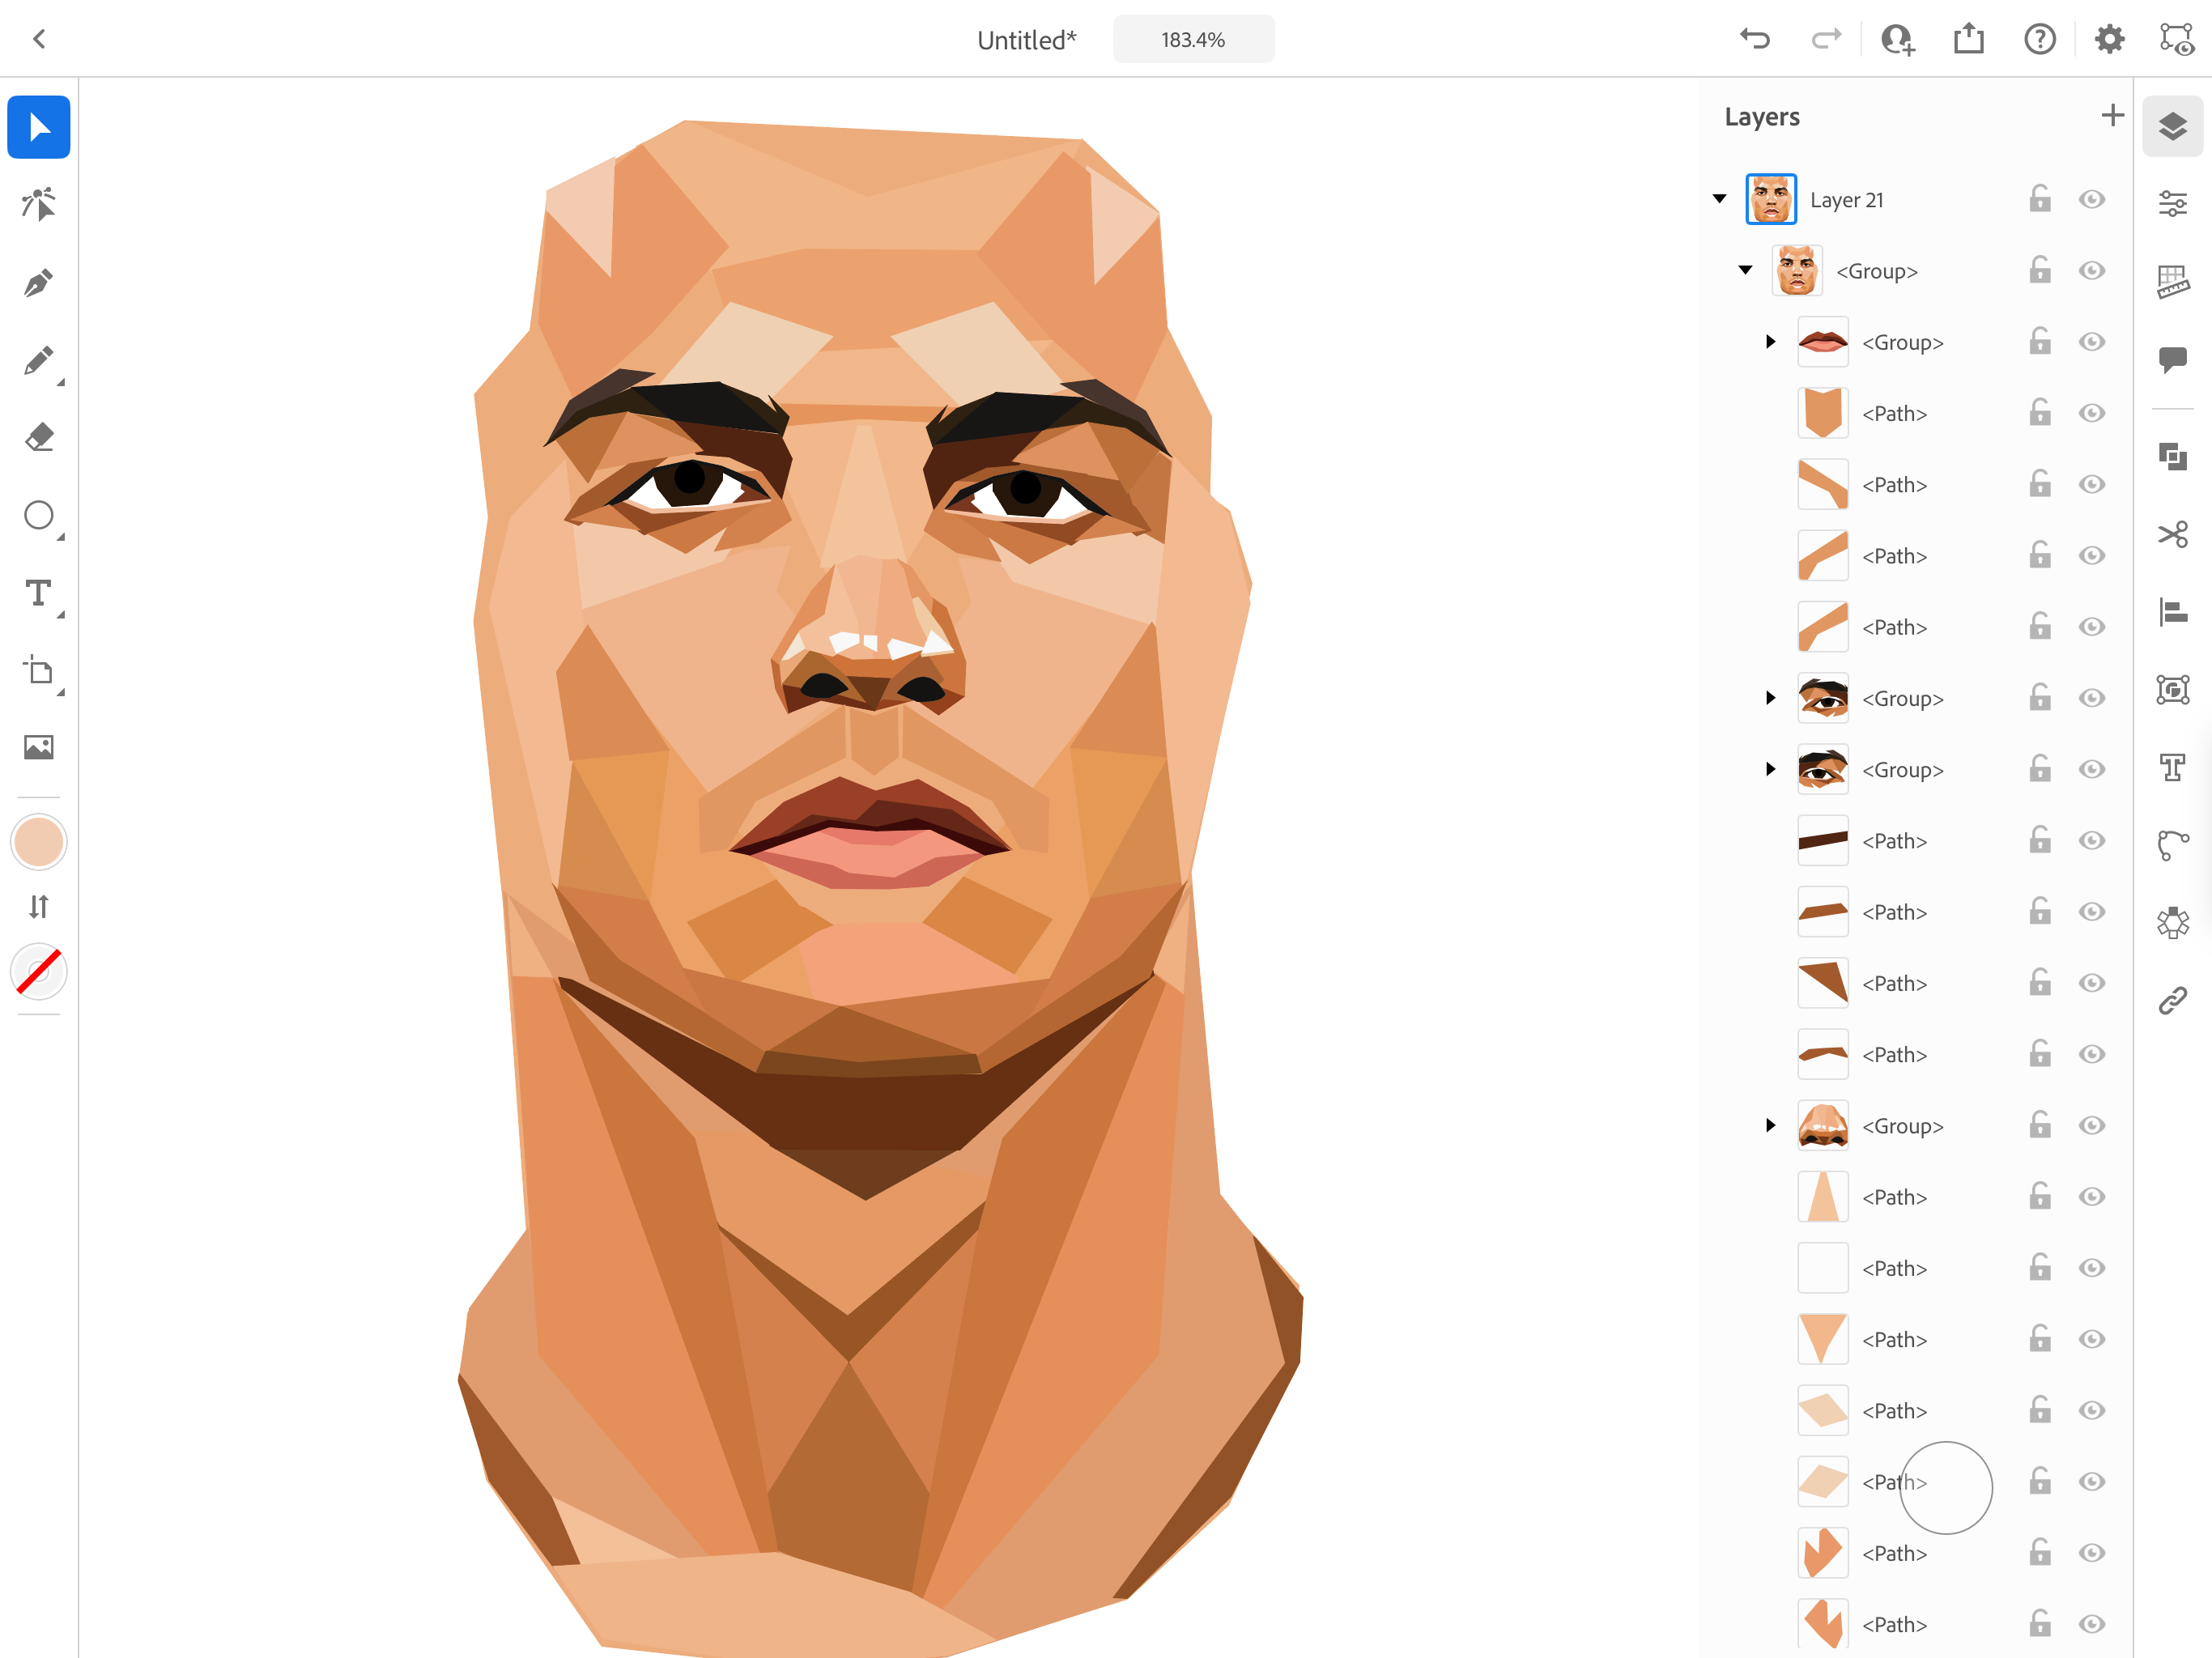This screenshot has height=1658, width=2212.
Task: Expand the second eye Group
Action: click(1770, 769)
